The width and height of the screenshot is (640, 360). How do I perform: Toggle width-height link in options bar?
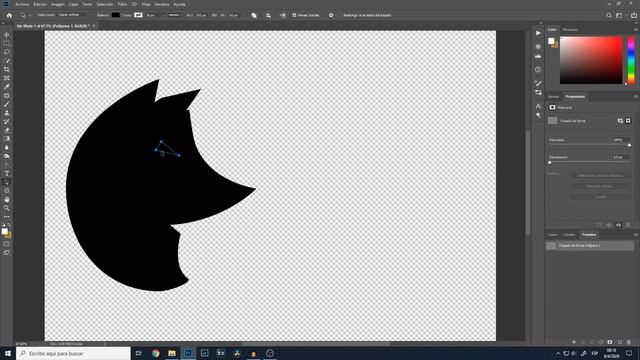point(214,15)
